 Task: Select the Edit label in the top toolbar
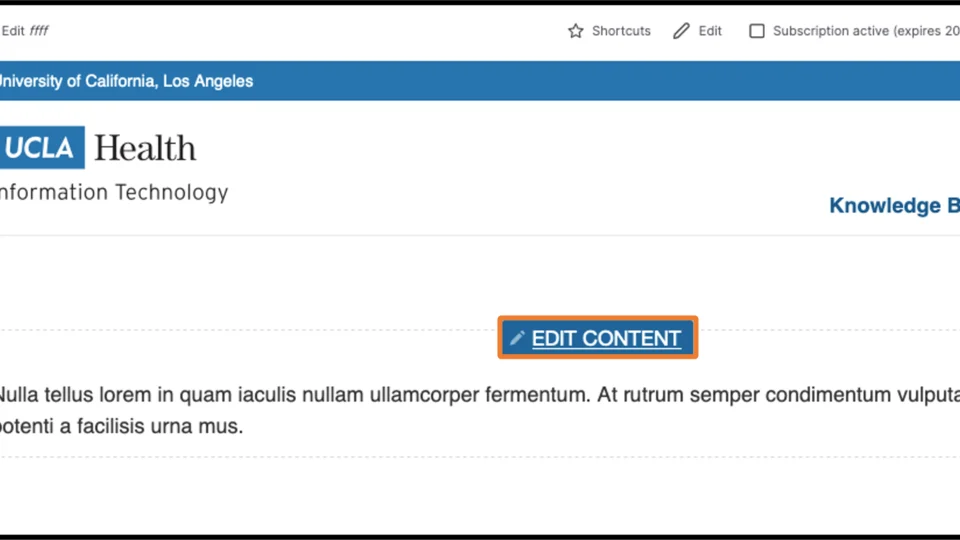click(x=710, y=31)
